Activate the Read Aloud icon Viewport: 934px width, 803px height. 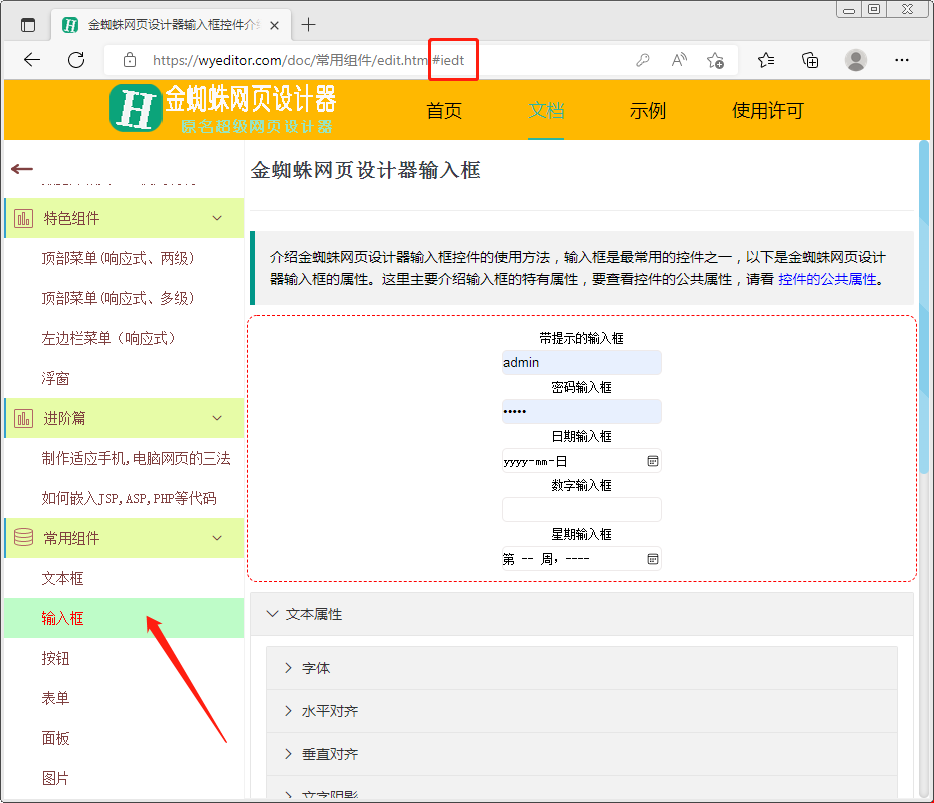[x=679, y=60]
